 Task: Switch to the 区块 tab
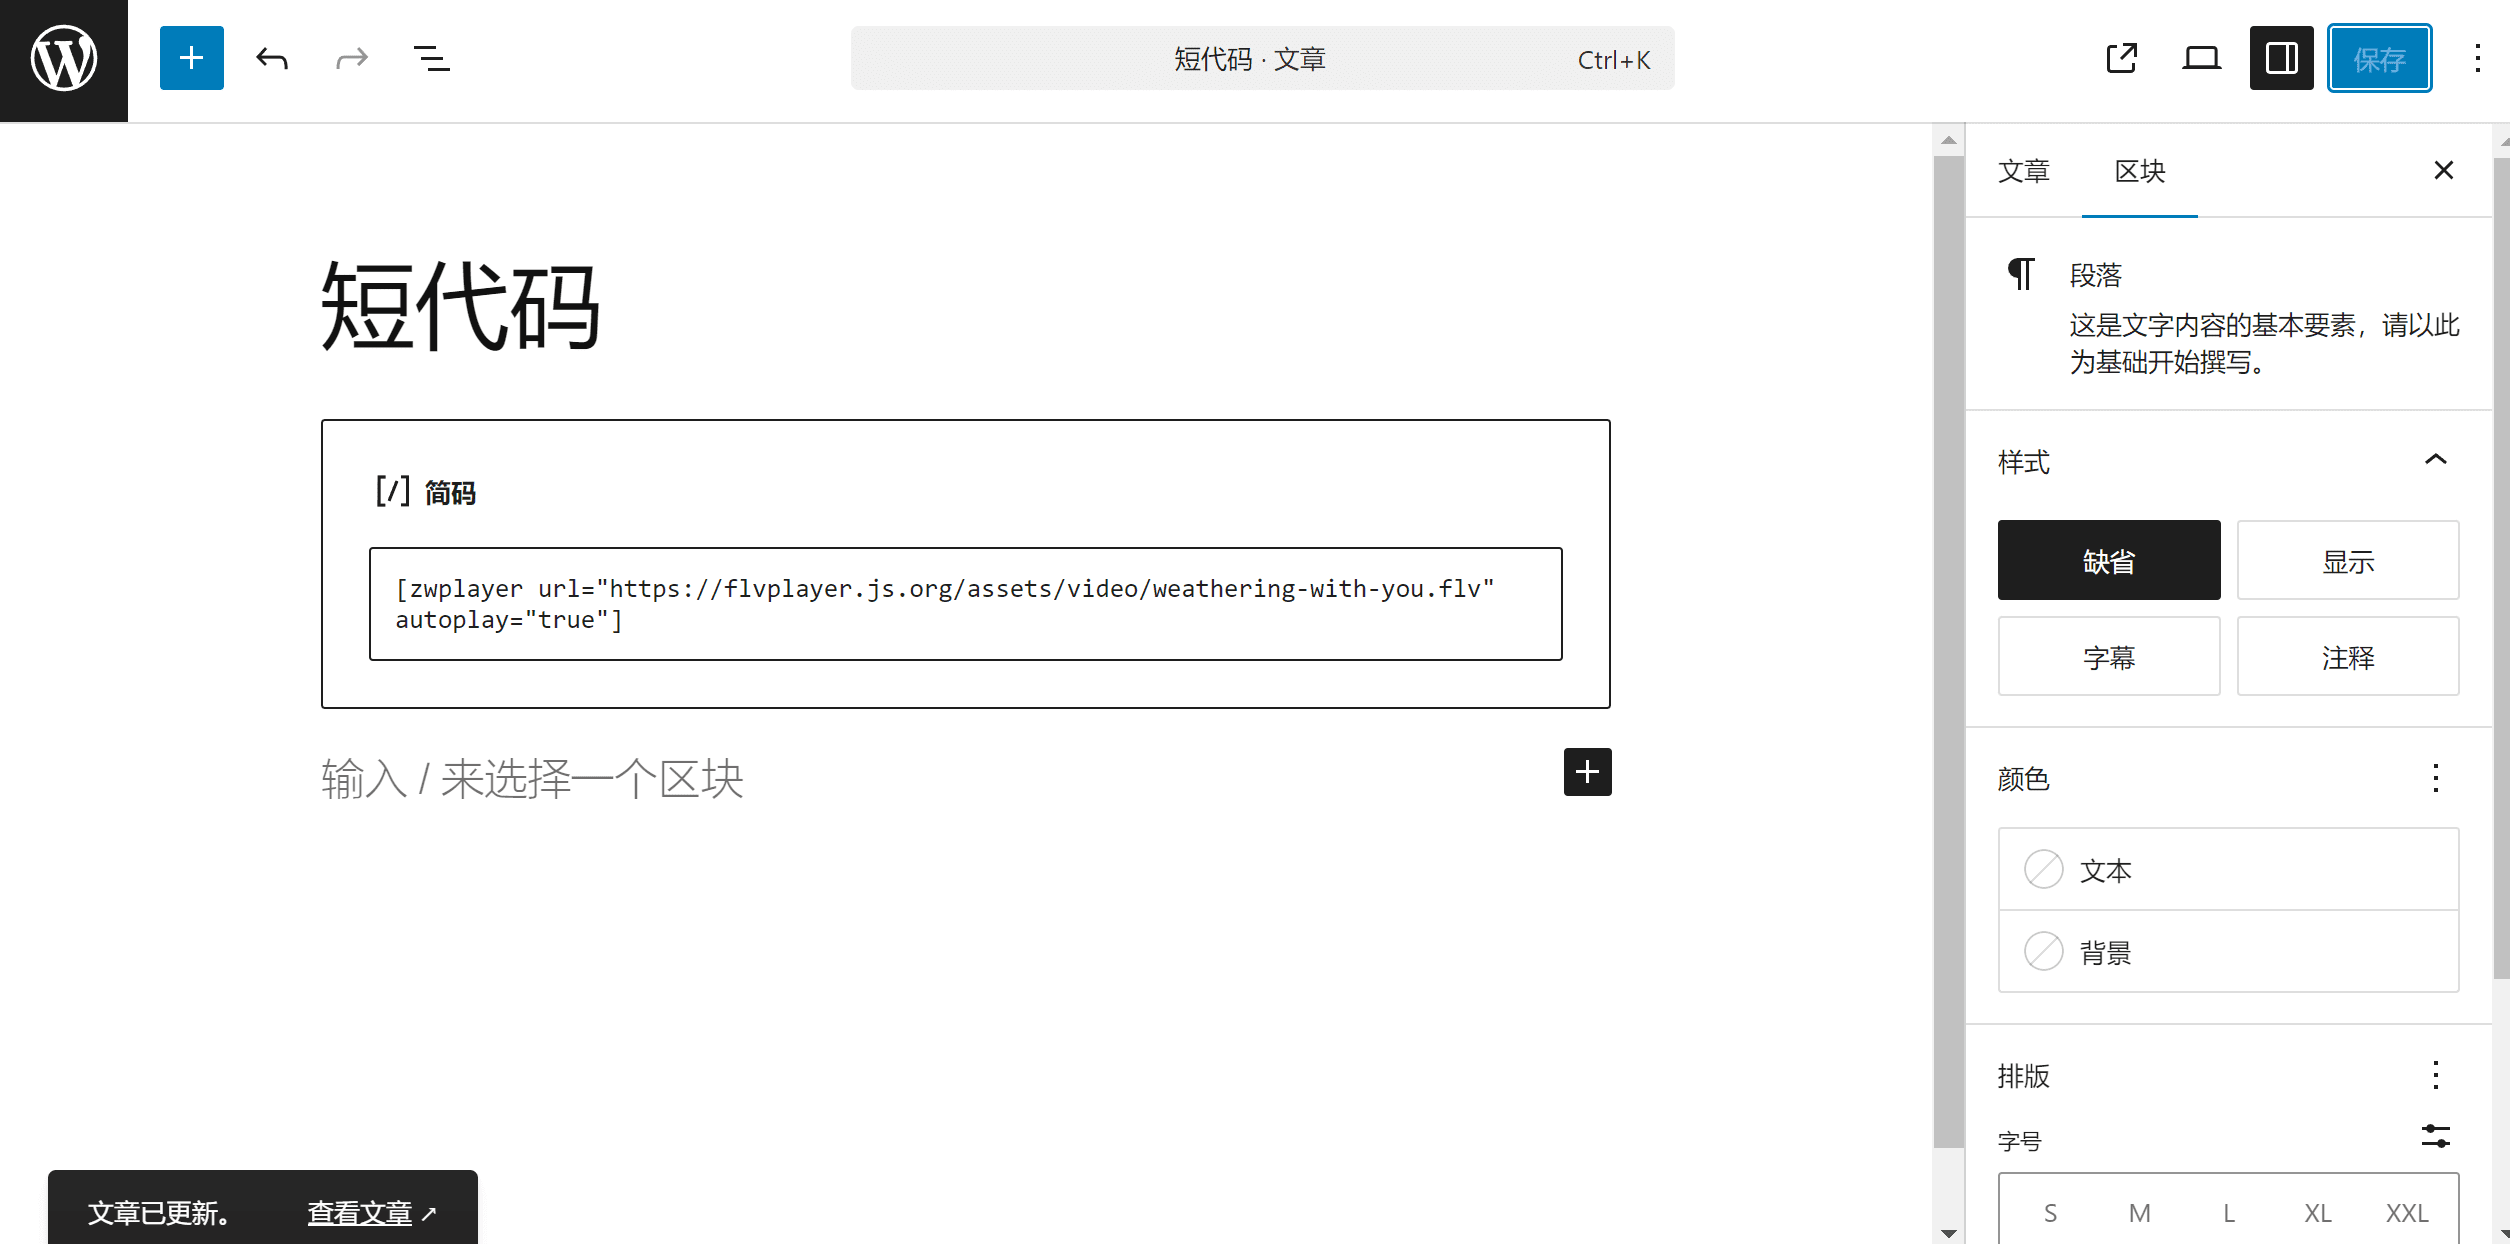pyautogui.click(x=2139, y=171)
